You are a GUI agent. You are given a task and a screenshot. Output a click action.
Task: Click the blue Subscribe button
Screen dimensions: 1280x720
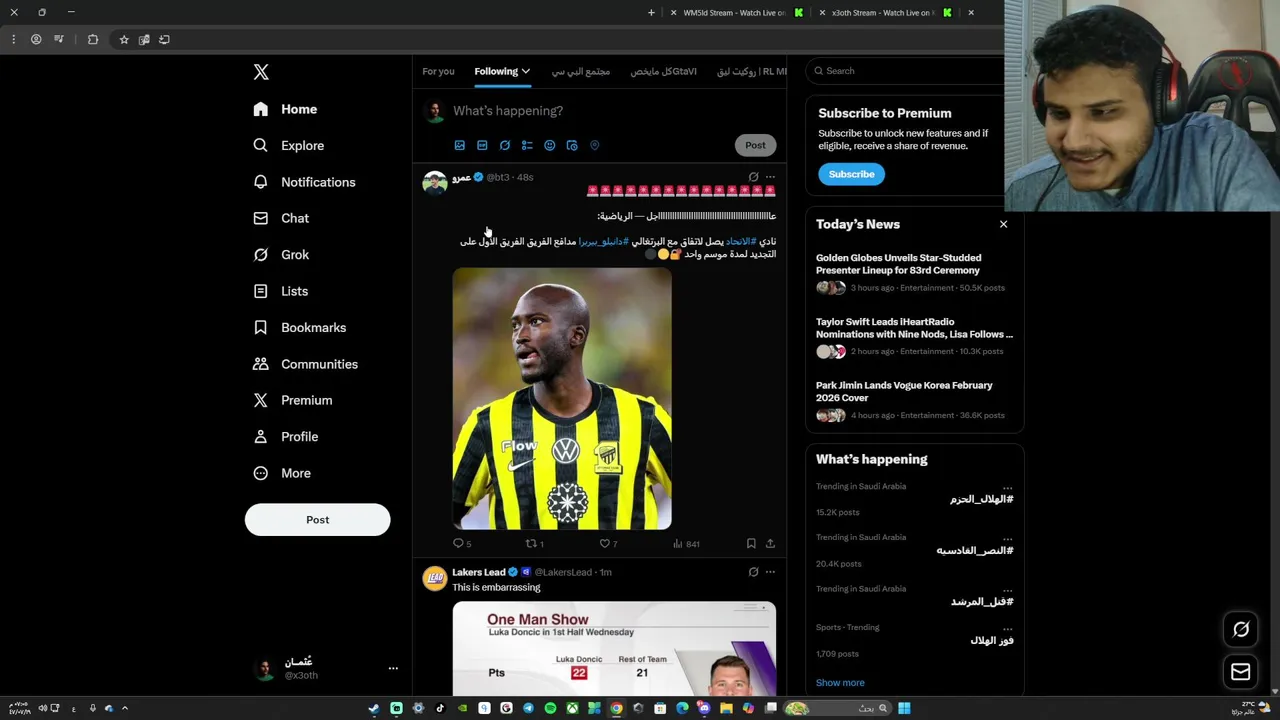point(851,174)
